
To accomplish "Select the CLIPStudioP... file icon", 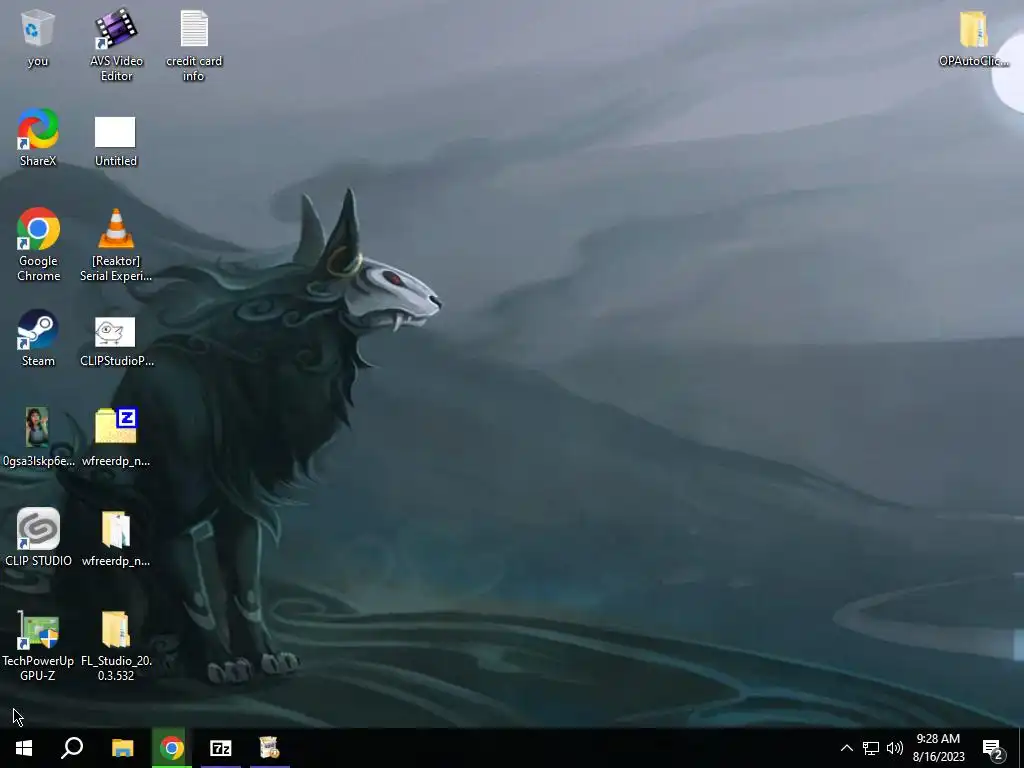I will point(116,342).
